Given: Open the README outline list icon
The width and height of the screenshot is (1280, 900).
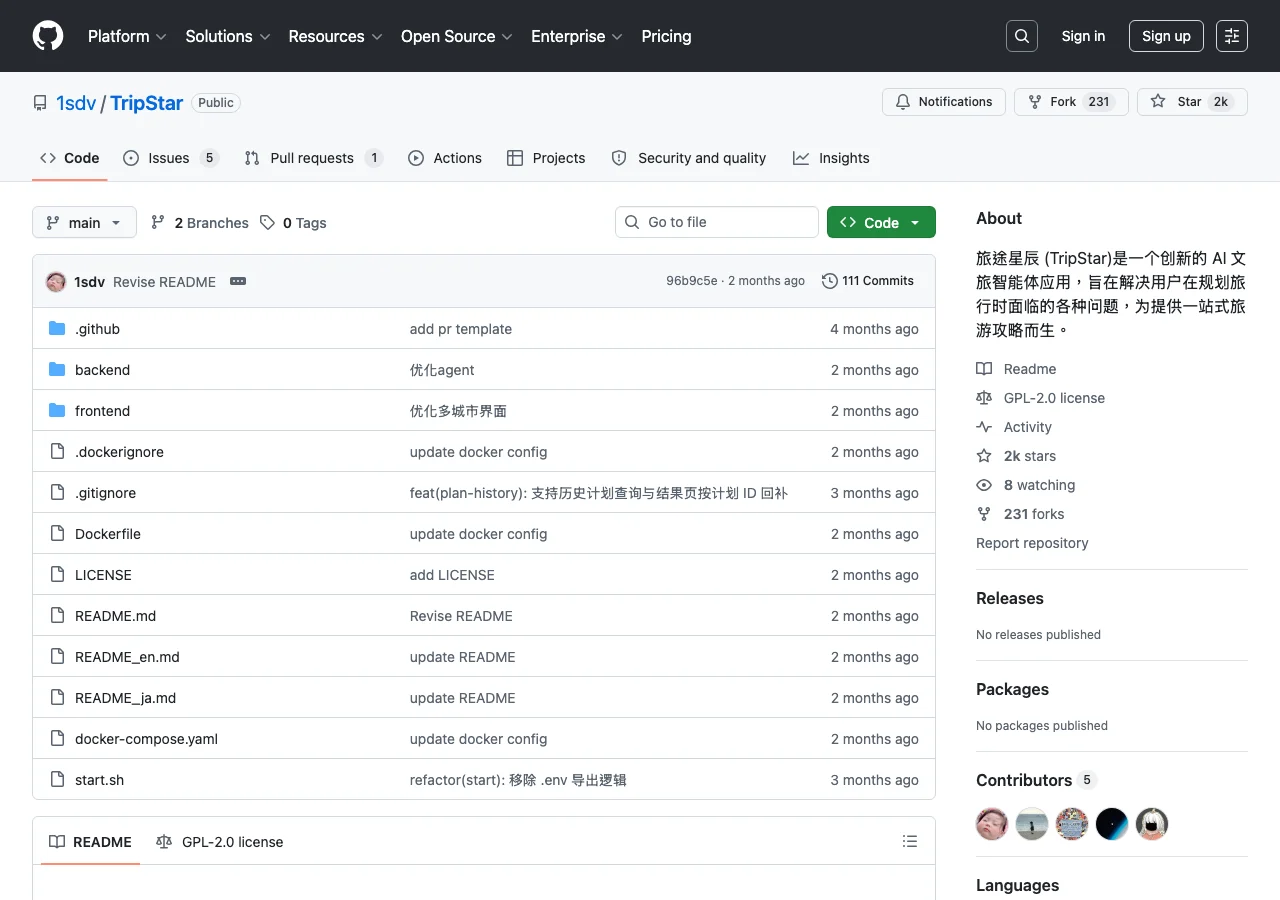Looking at the screenshot, I should click(x=910, y=841).
